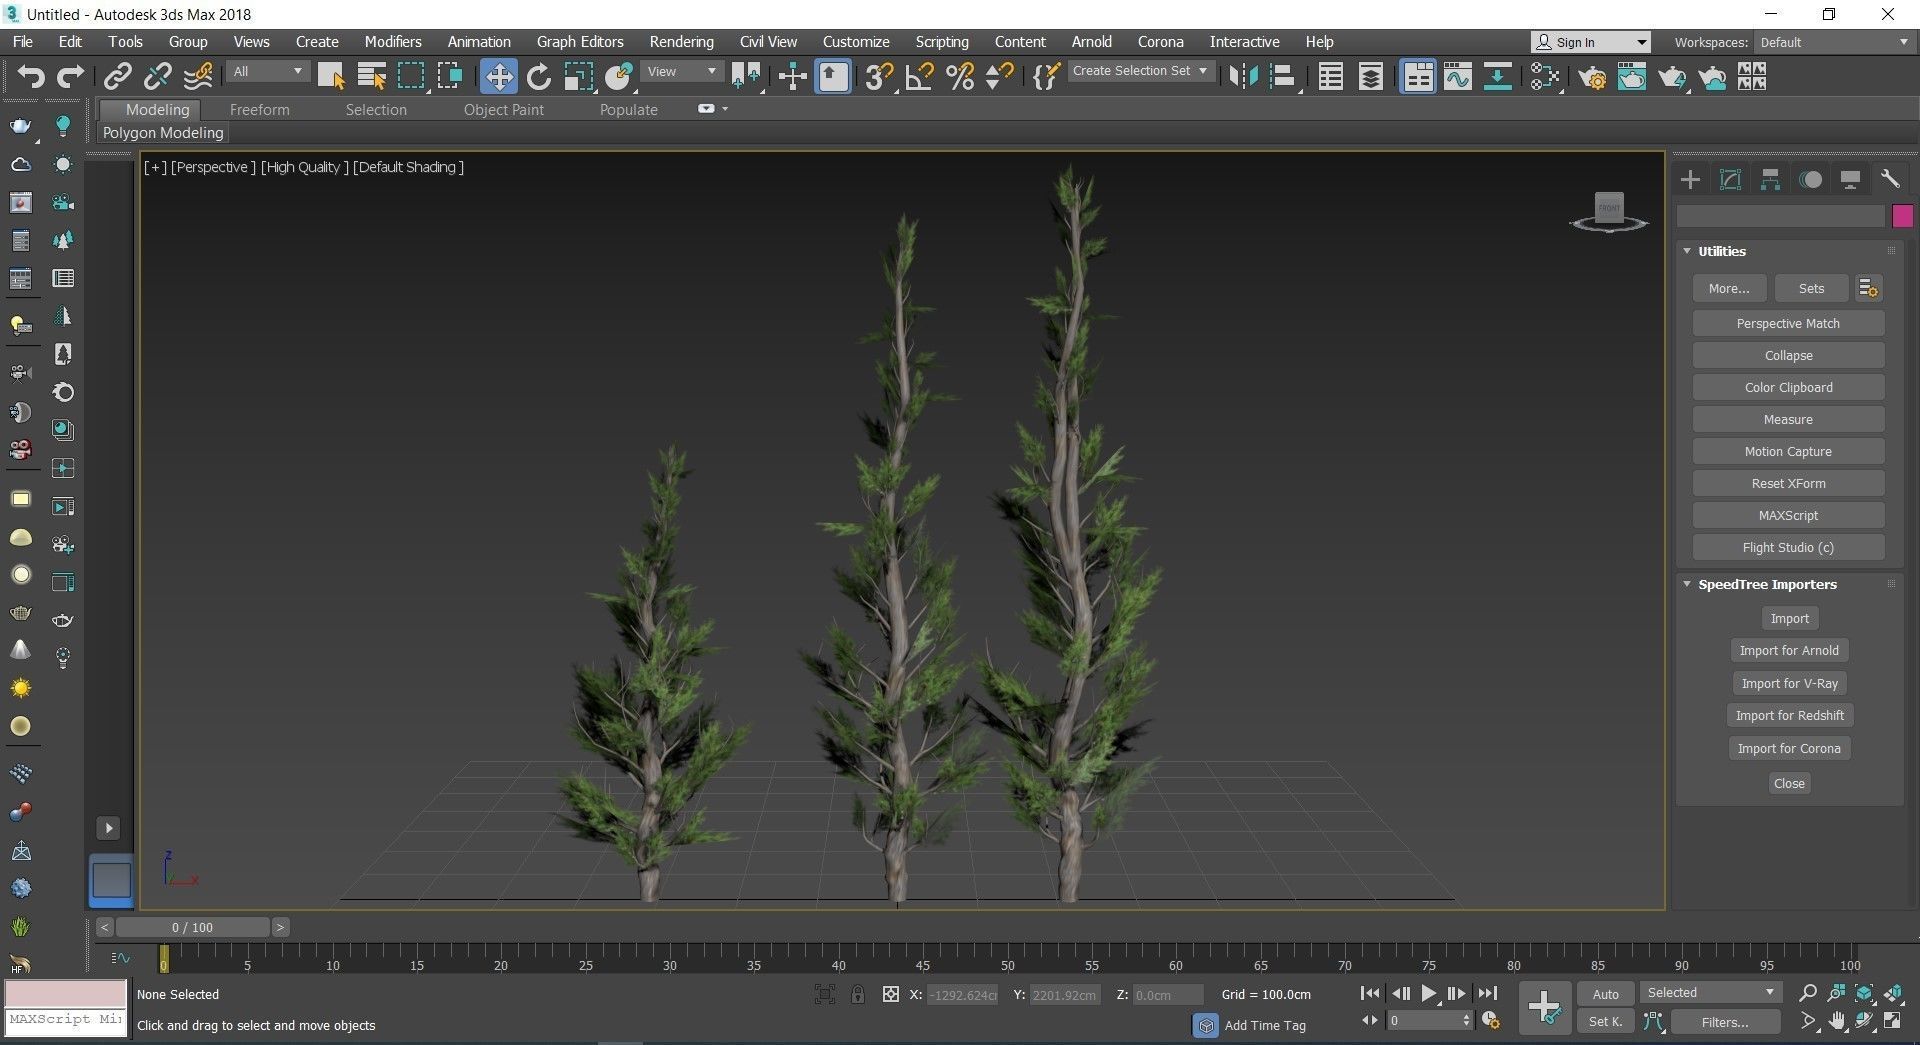Open the Graph Editors menu

click(580, 42)
